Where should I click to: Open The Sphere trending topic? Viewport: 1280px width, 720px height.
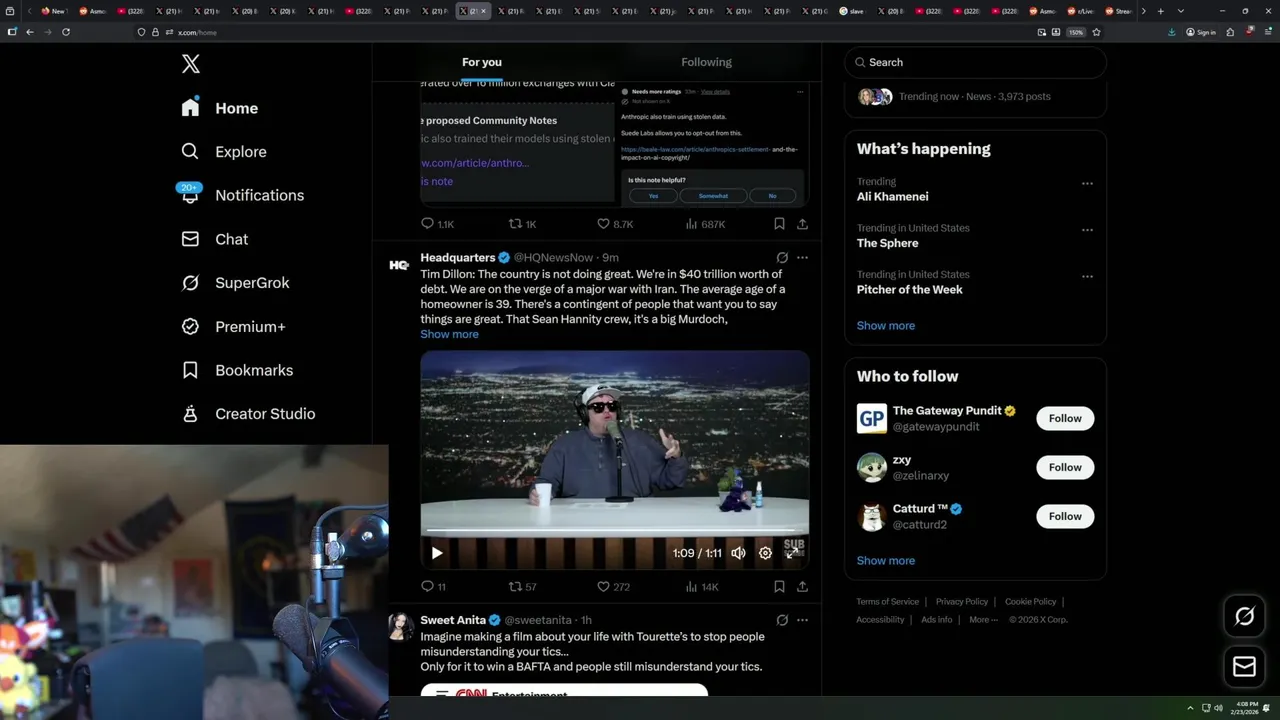coord(887,243)
